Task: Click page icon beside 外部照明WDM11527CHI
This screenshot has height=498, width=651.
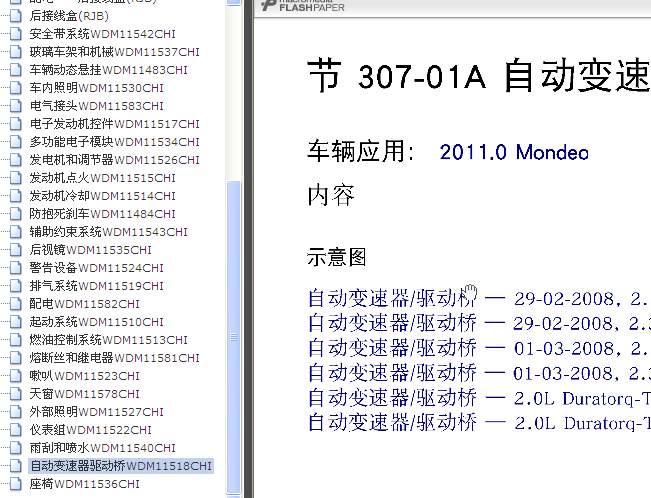Action: click(16, 412)
